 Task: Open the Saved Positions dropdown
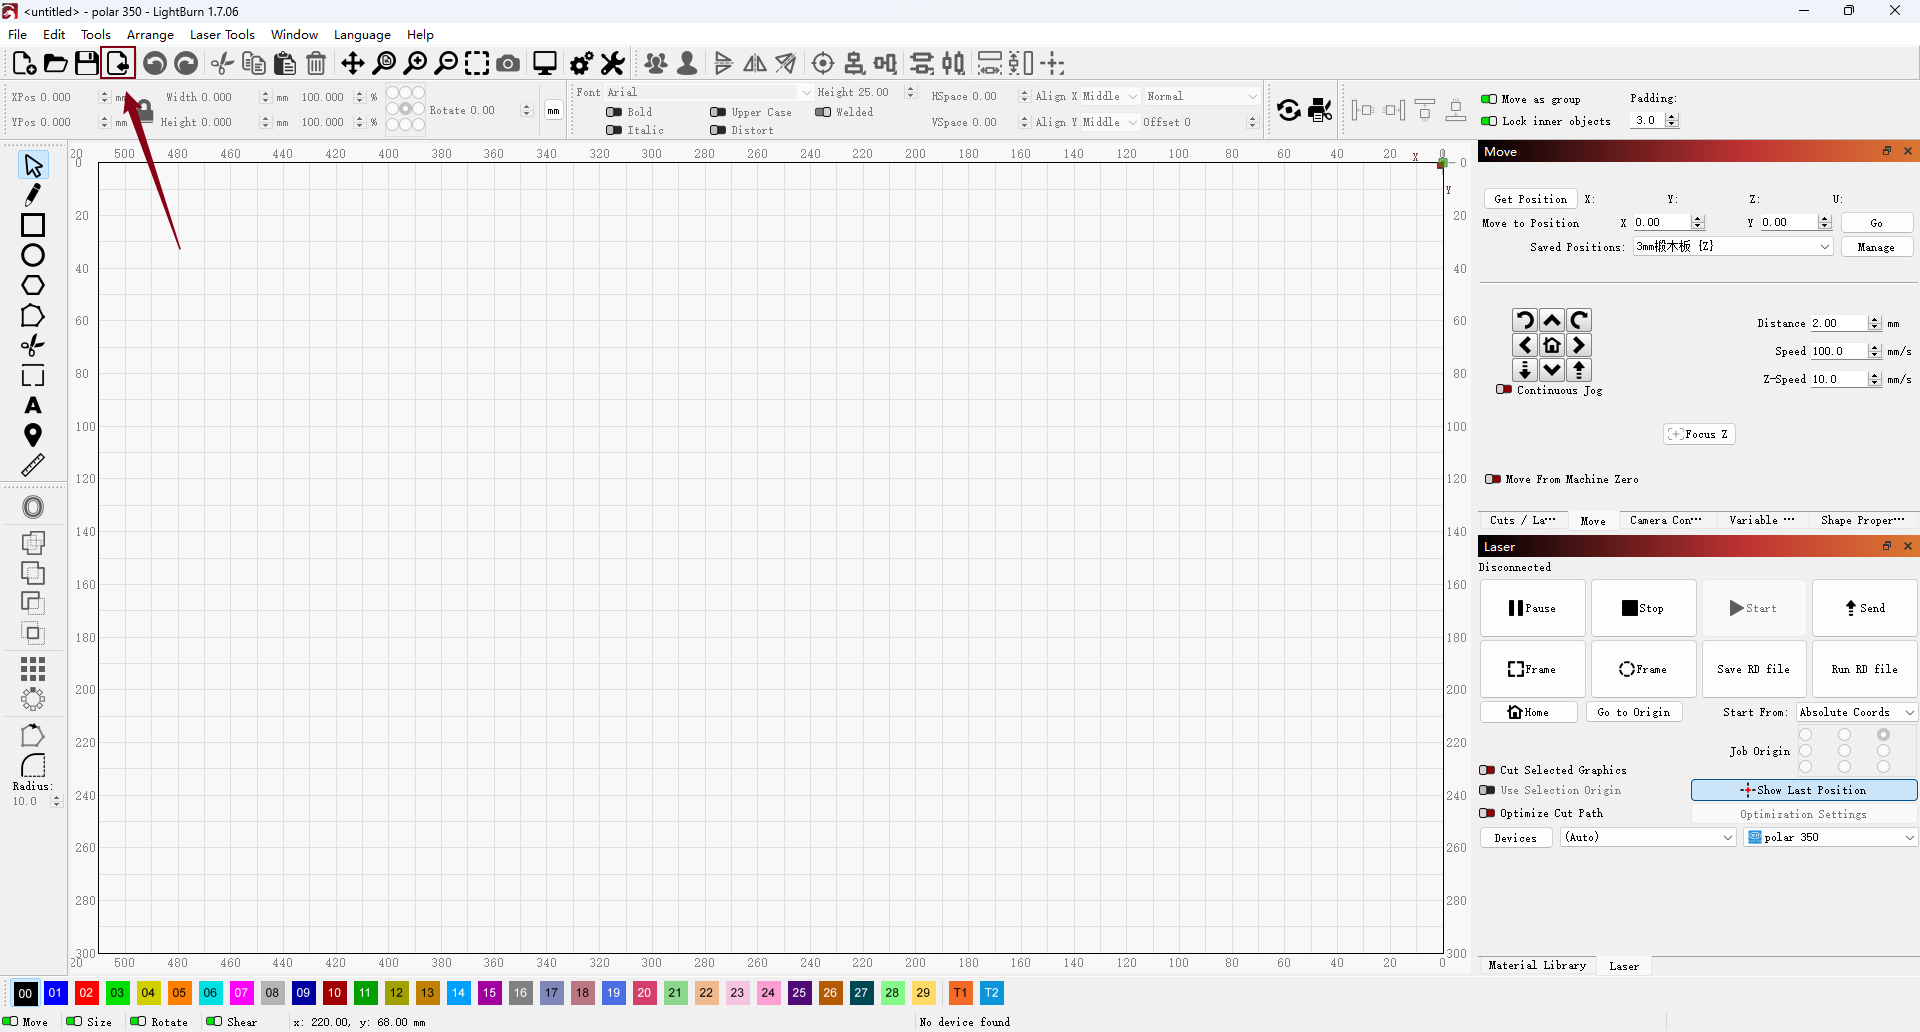pos(1733,246)
